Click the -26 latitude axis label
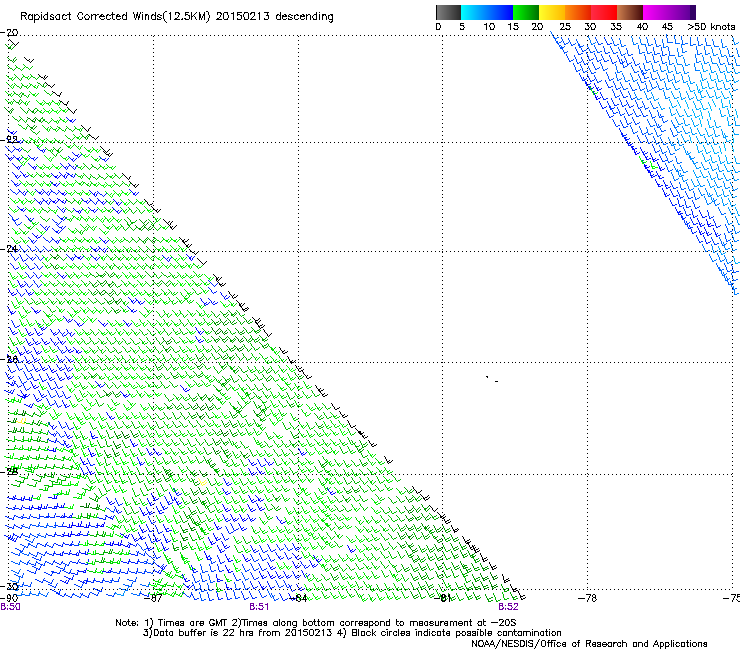 pyautogui.click(x=10, y=359)
